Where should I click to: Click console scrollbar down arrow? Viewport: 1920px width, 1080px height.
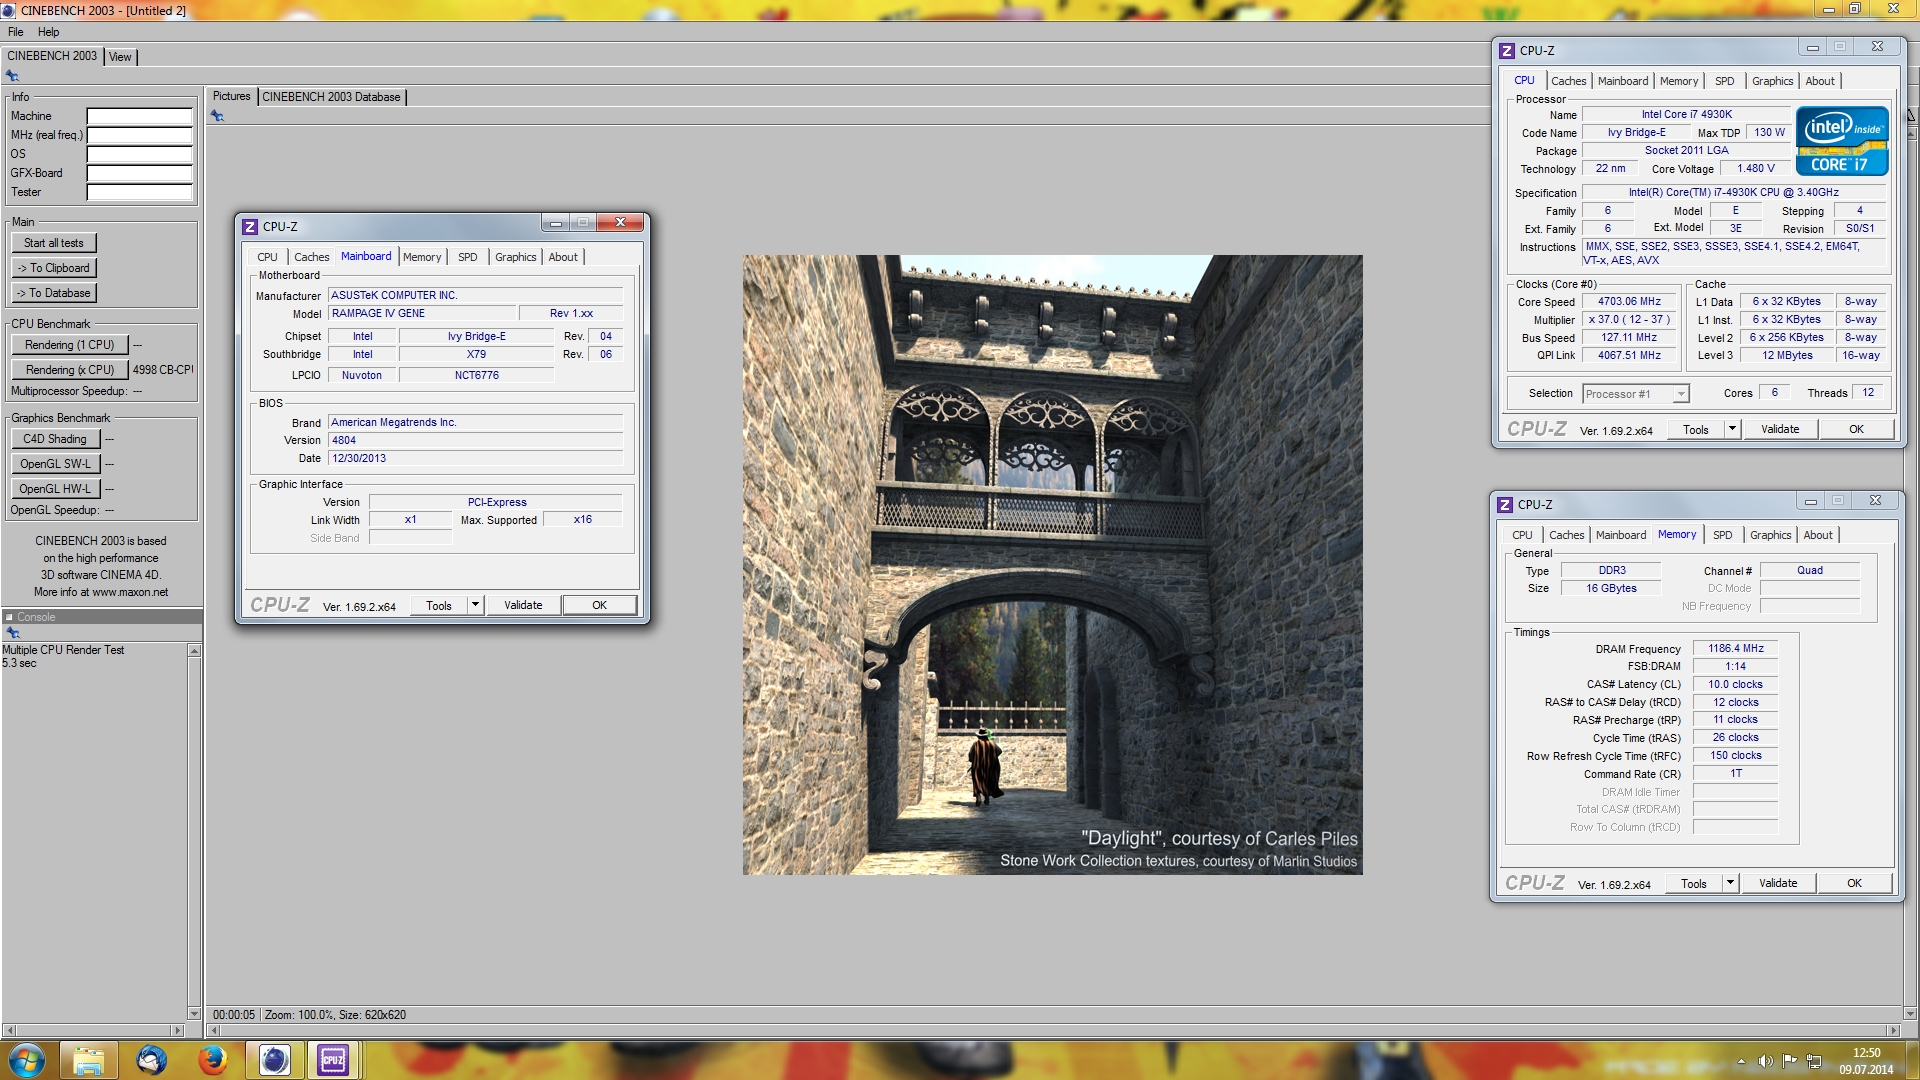(x=194, y=1013)
